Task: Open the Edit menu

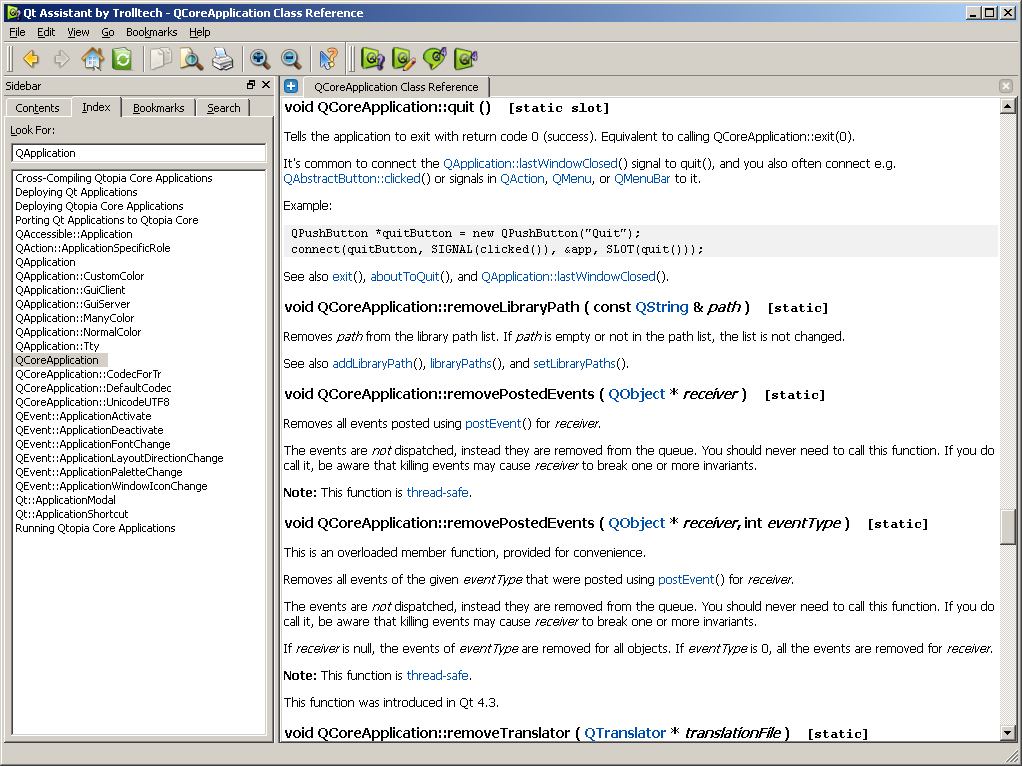Action: click(46, 32)
